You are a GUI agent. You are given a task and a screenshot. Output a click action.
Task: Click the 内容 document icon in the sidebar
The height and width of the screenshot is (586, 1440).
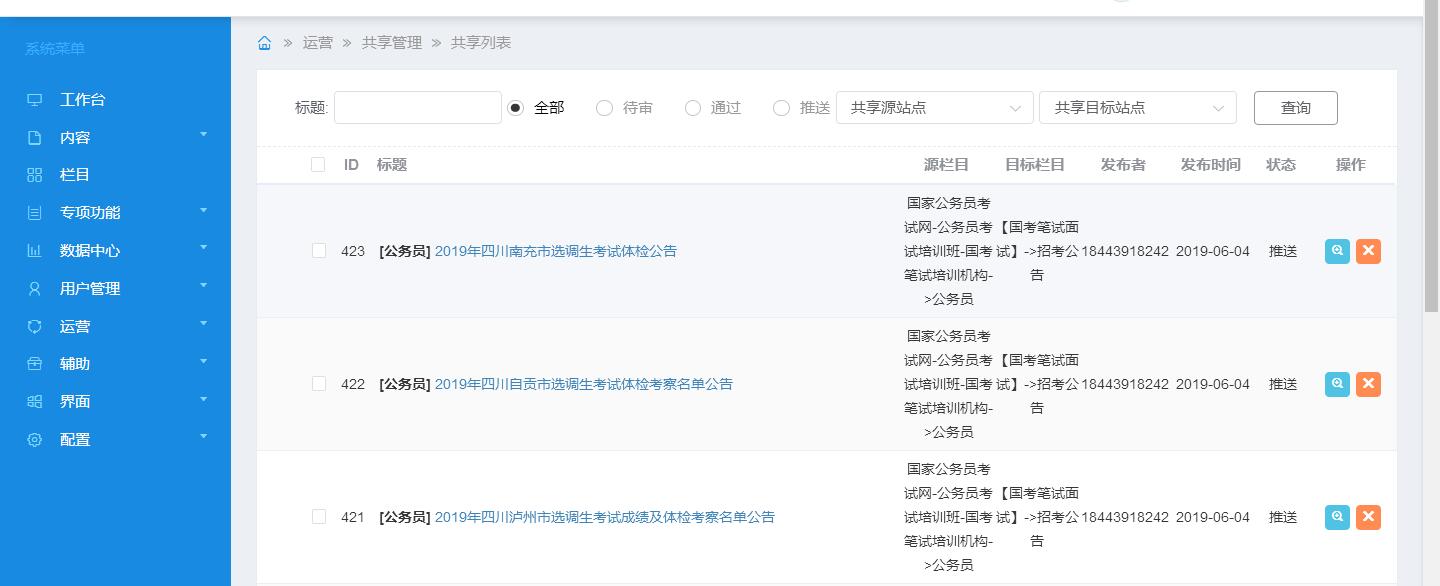tap(35, 138)
